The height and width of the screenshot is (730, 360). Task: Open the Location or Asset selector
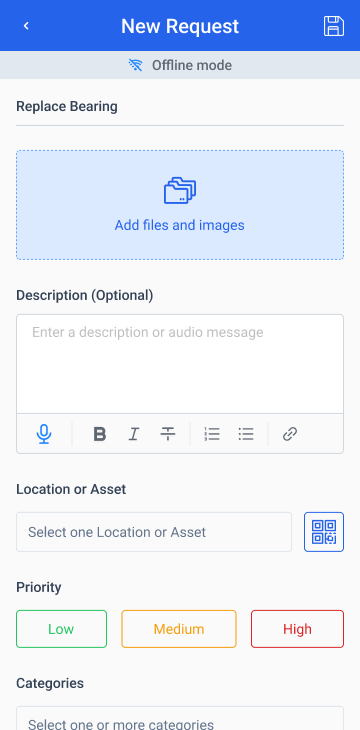tap(154, 532)
